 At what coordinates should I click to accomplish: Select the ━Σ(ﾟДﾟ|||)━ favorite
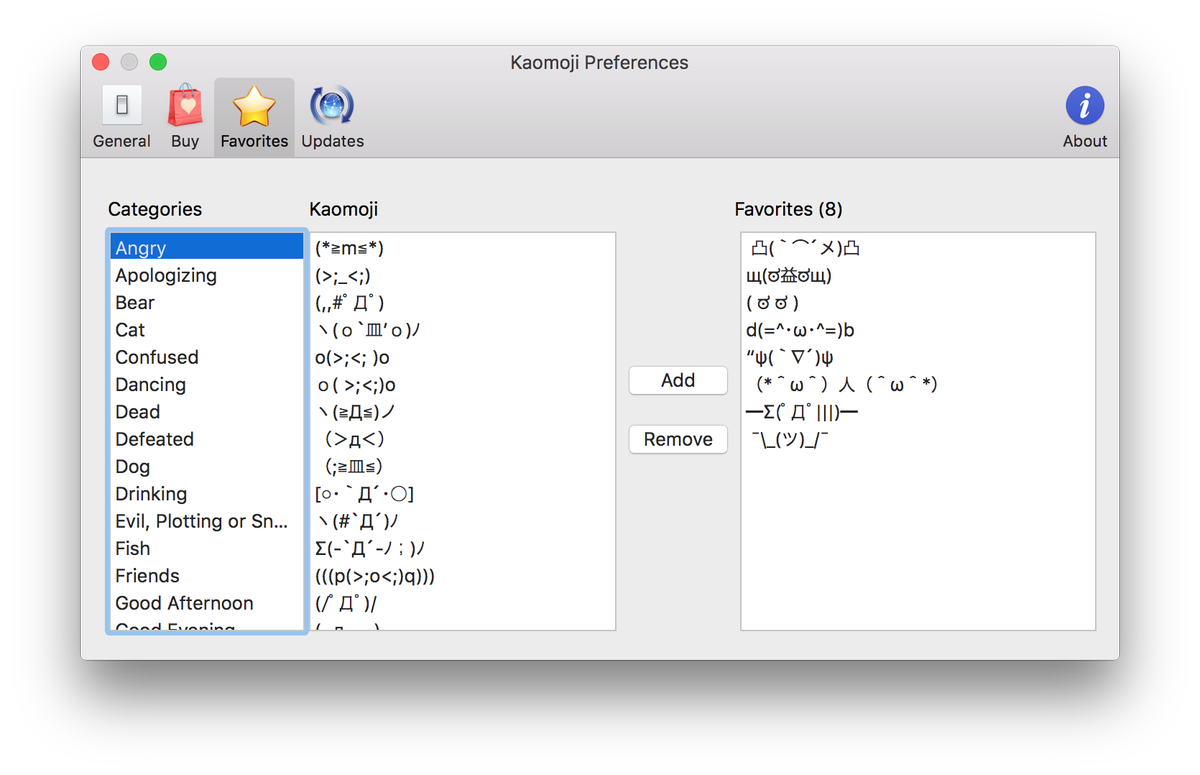[918, 411]
